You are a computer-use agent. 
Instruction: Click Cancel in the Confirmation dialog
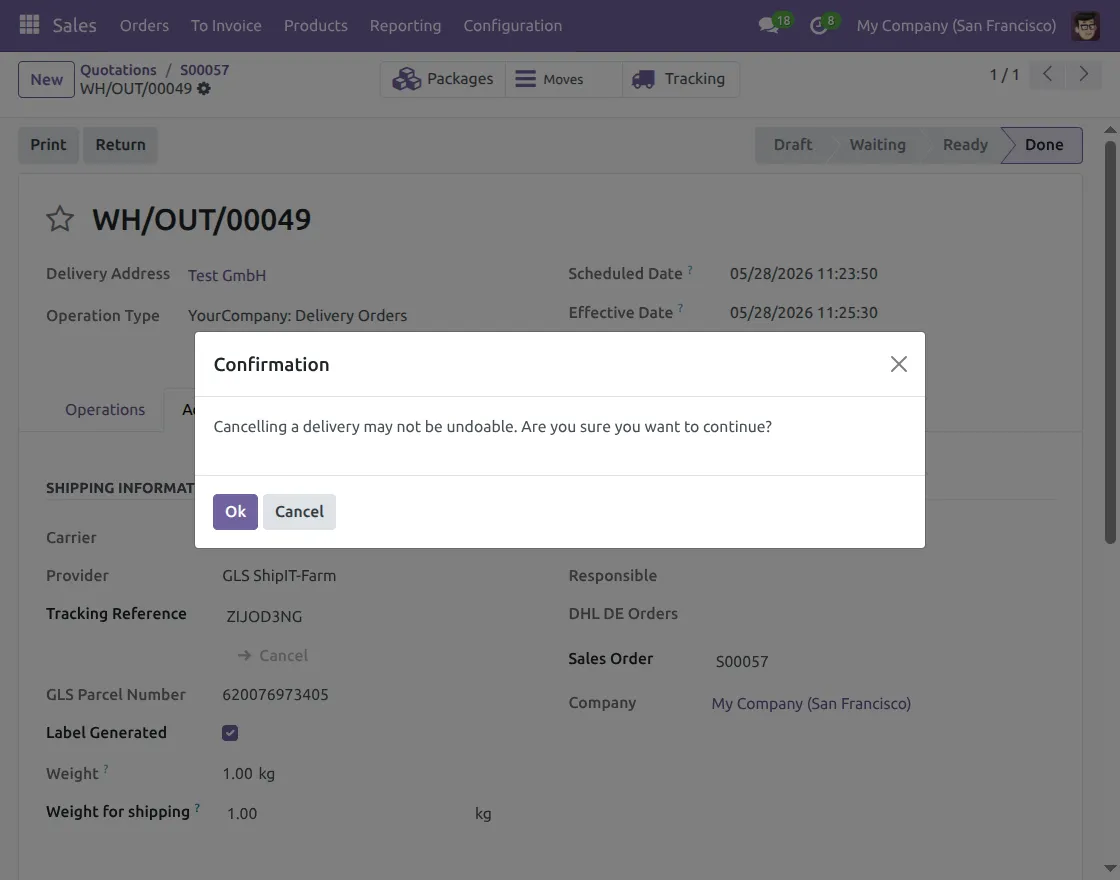[299, 511]
